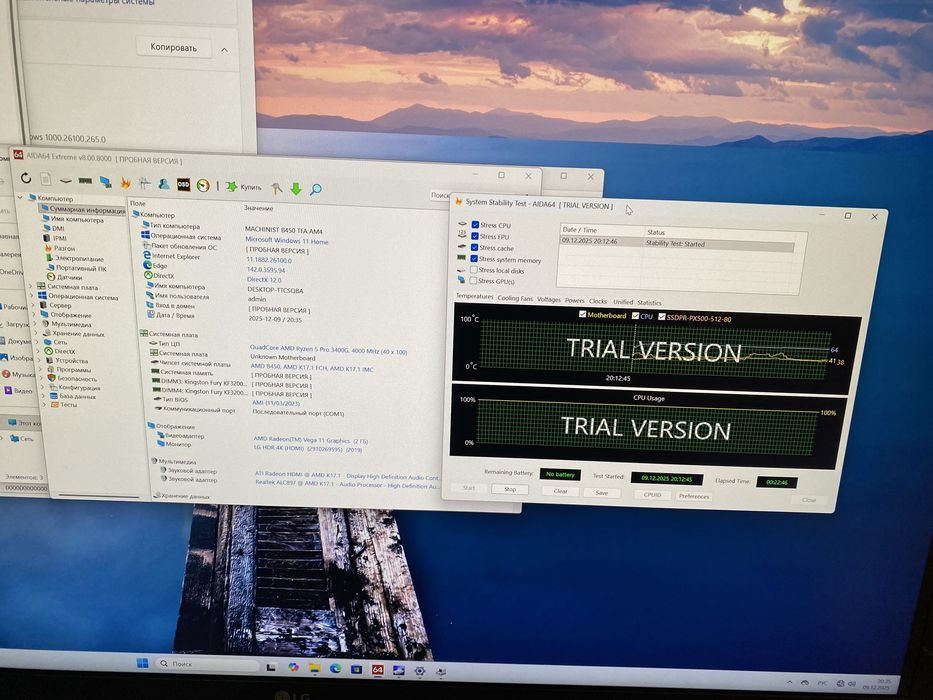Switch to the Temperatures tab
The width and height of the screenshot is (933, 700).
click(x=474, y=296)
